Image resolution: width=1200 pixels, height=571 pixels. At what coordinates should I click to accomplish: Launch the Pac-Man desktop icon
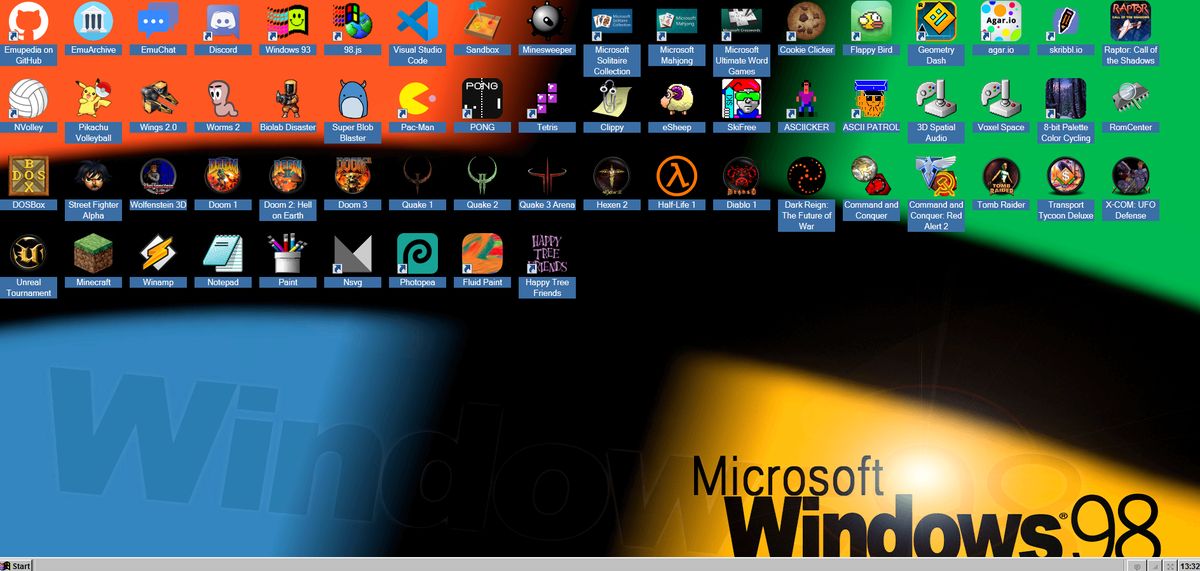pyautogui.click(x=418, y=99)
